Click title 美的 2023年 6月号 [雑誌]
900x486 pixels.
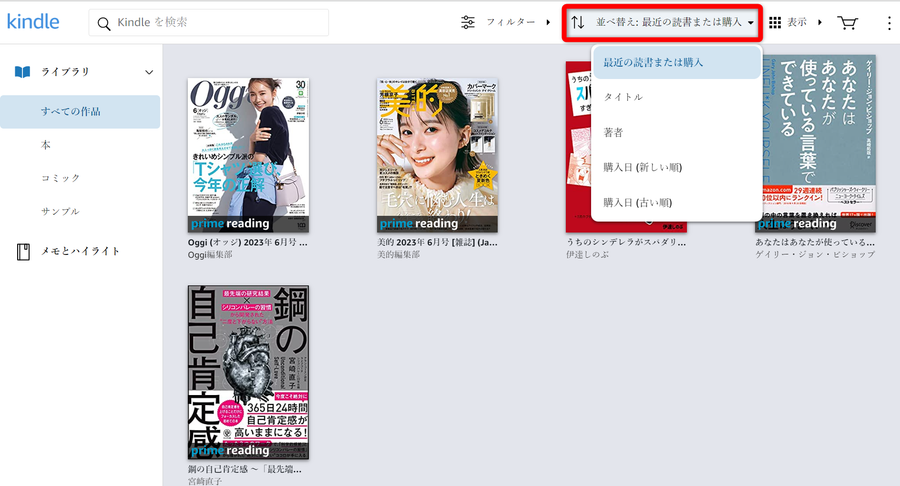pyautogui.click(x=437, y=243)
